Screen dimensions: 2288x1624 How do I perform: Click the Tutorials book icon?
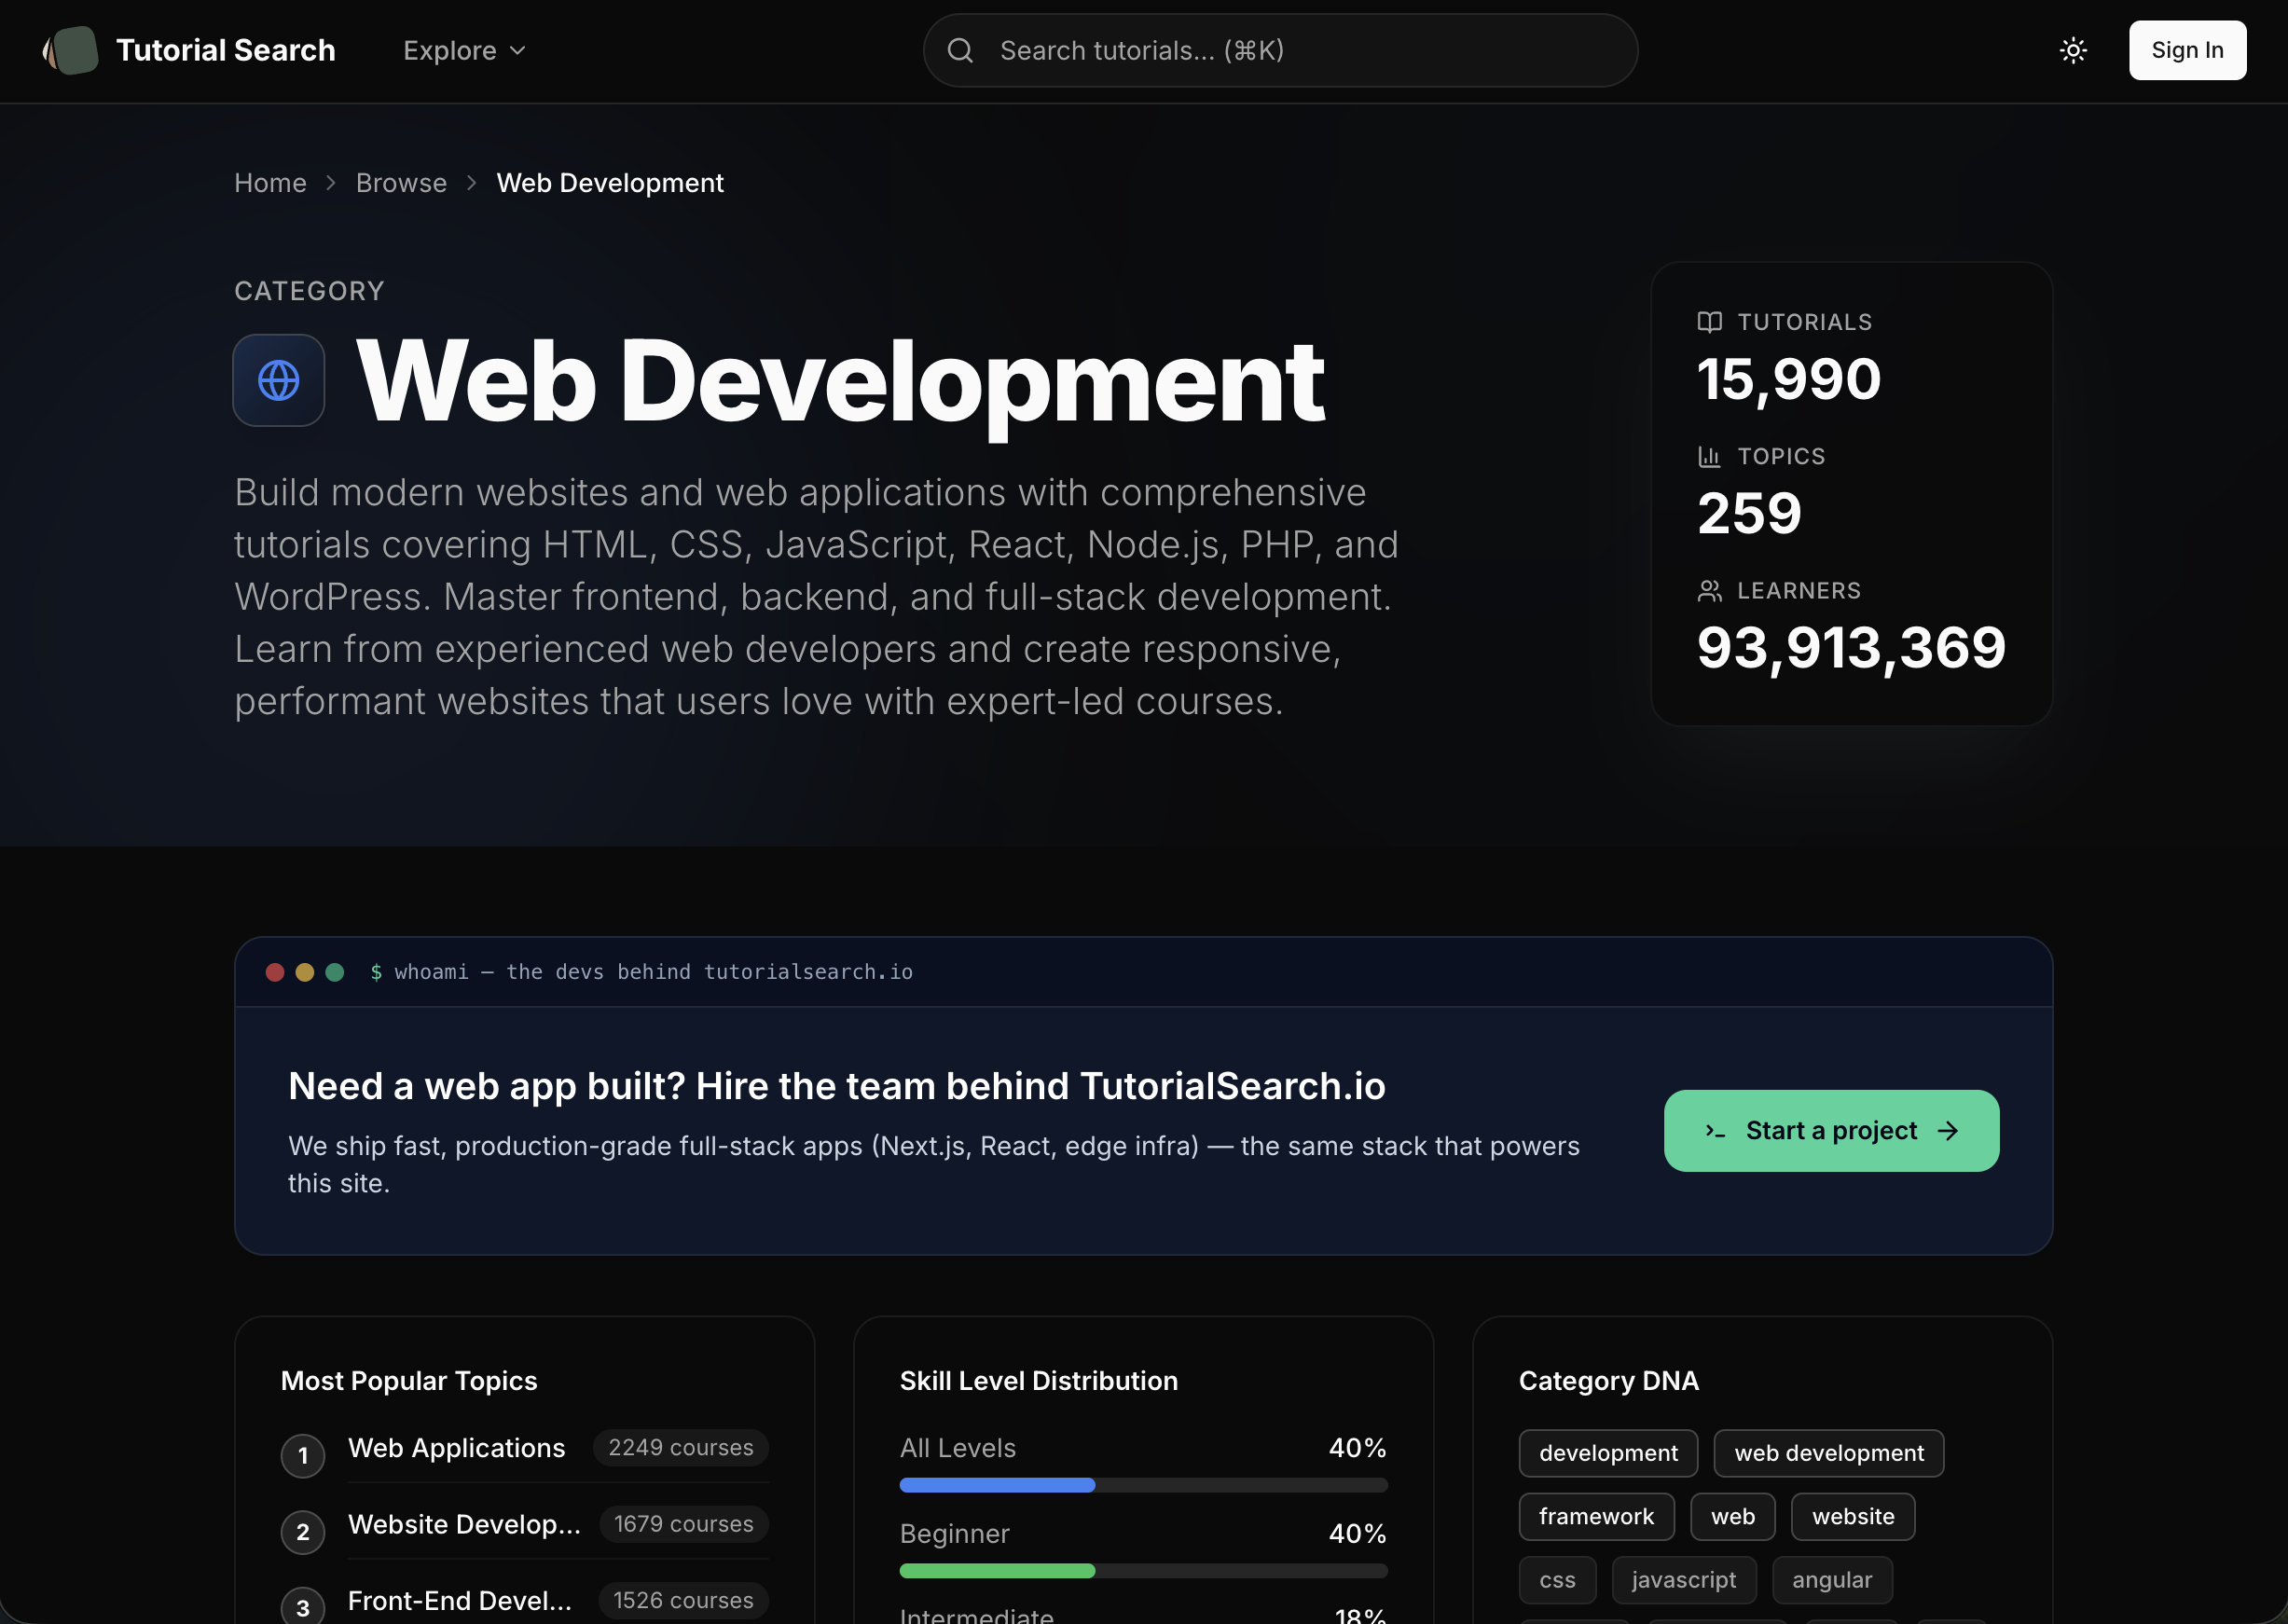(1709, 322)
